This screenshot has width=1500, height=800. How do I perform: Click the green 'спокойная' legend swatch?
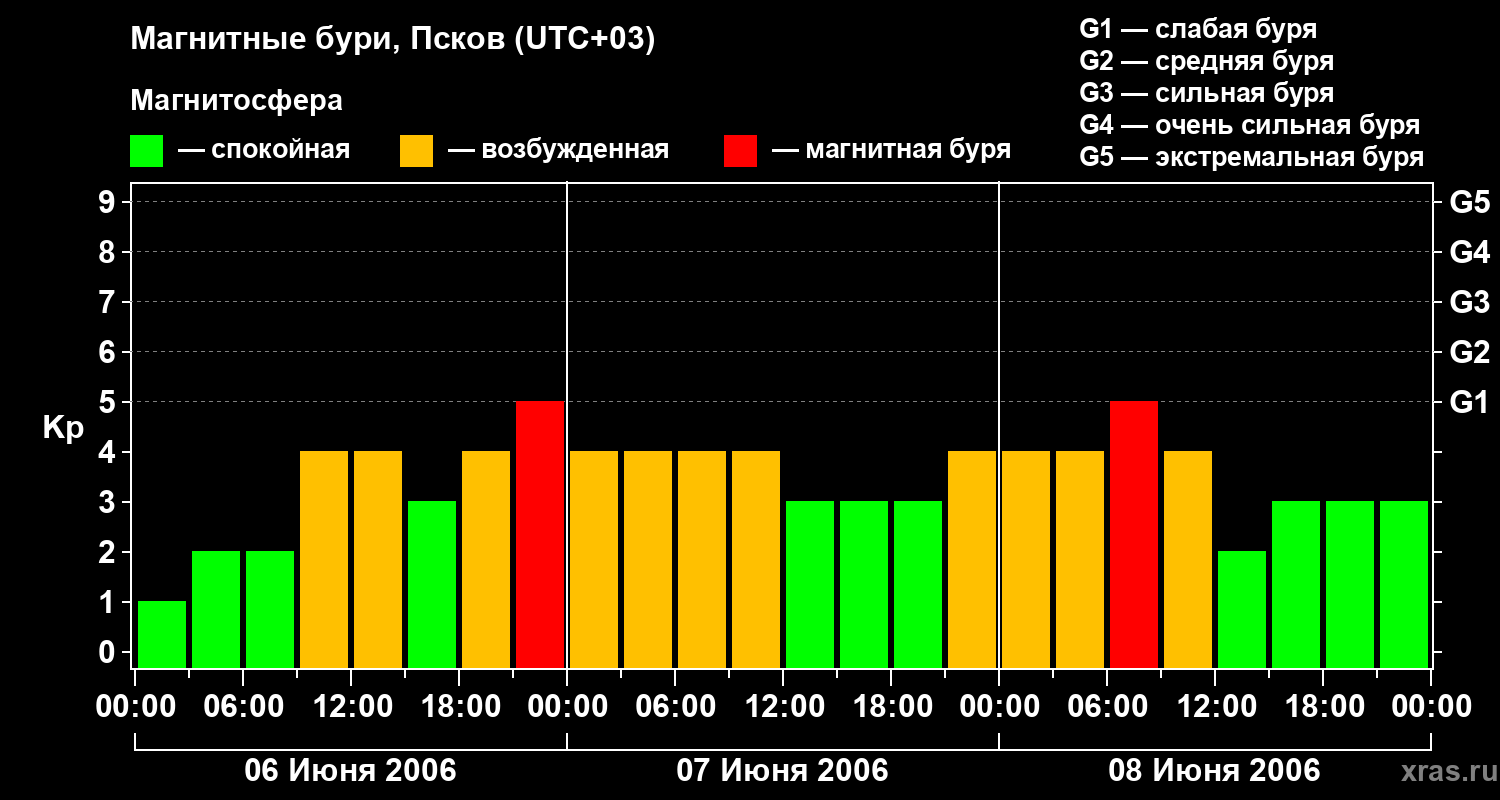pyautogui.click(x=146, y=151)
